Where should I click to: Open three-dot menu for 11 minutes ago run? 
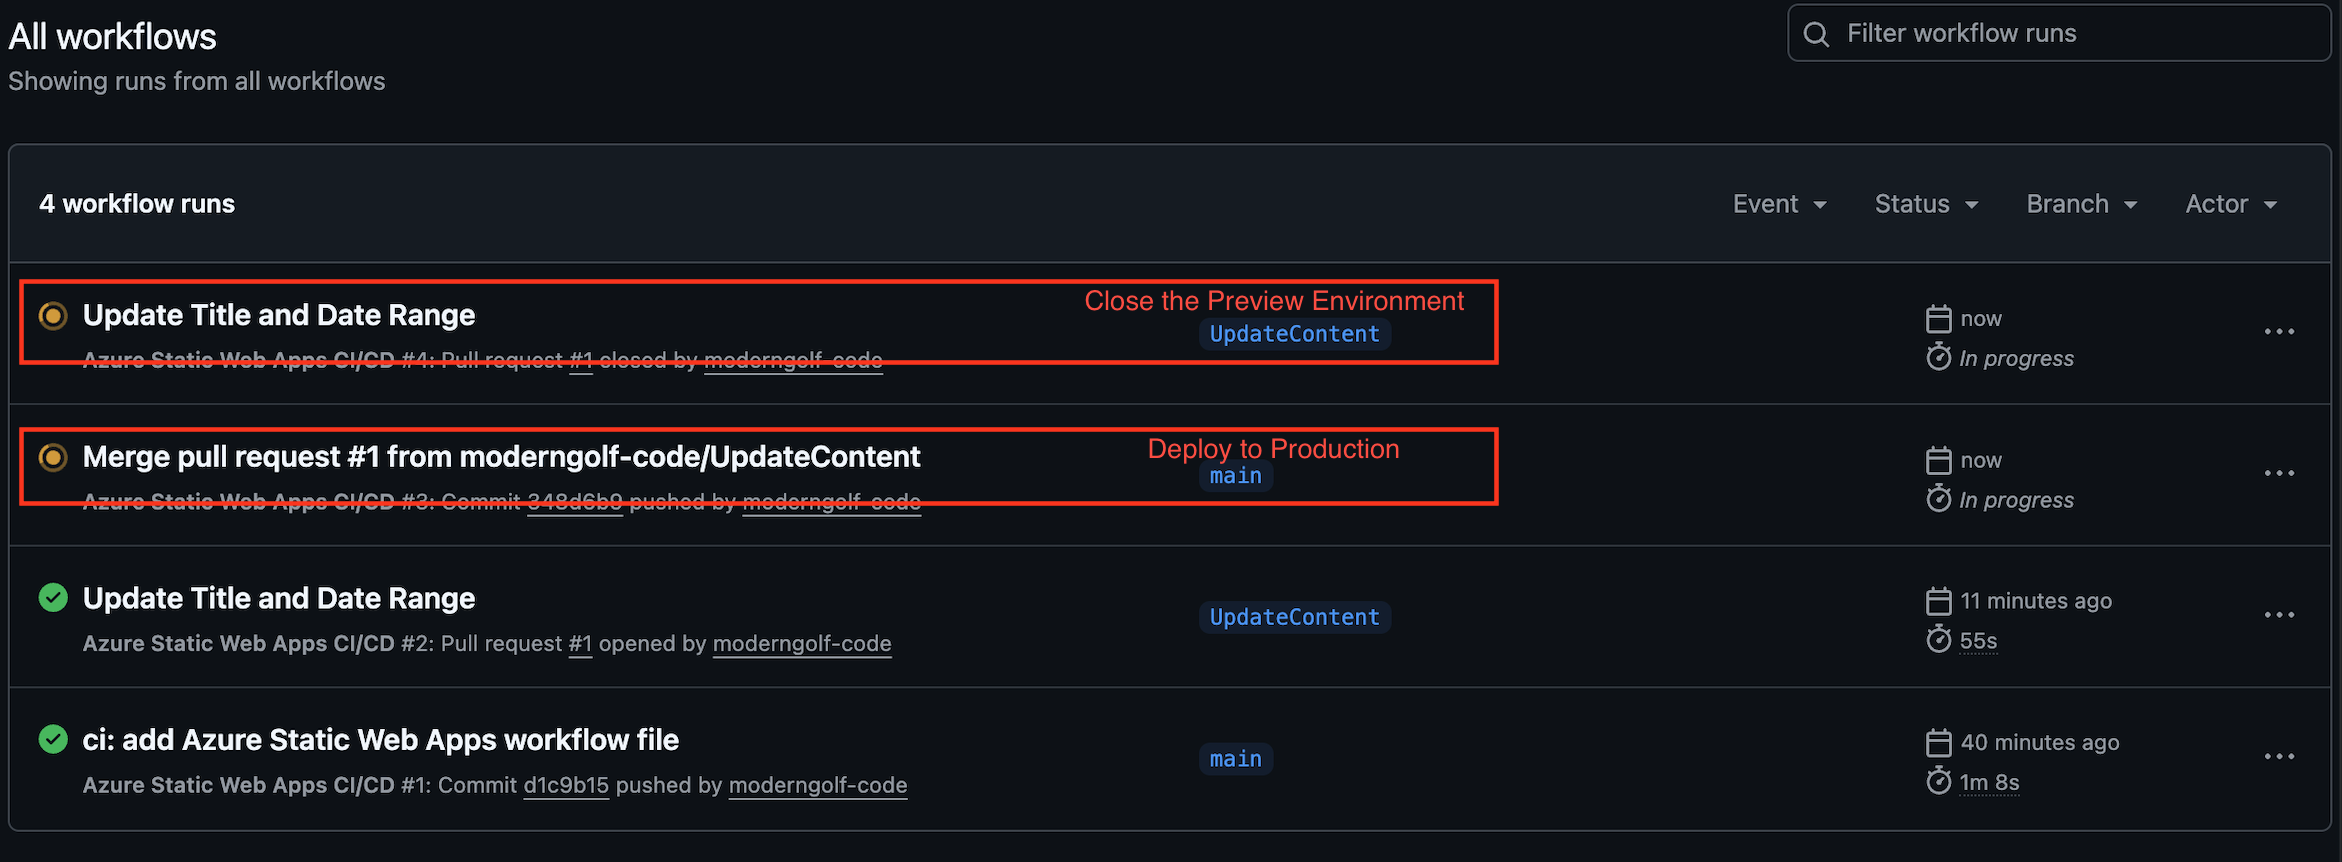point(2279,615)
